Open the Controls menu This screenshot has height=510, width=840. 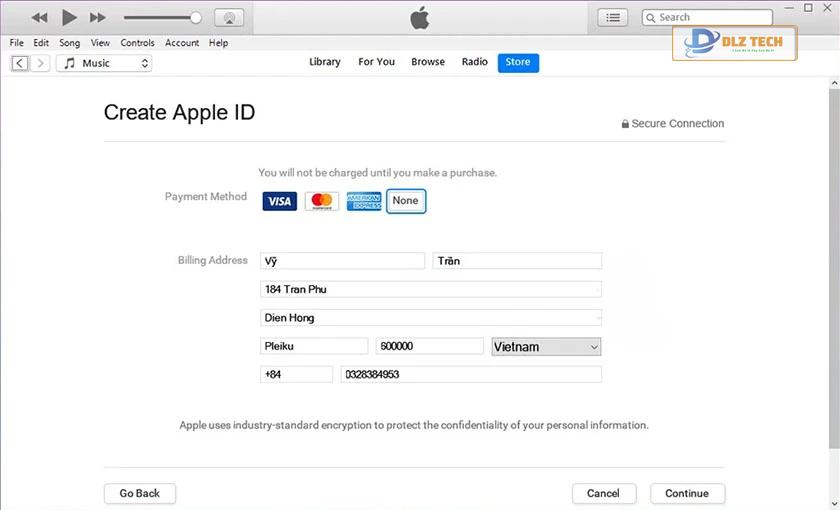point(137,43)
